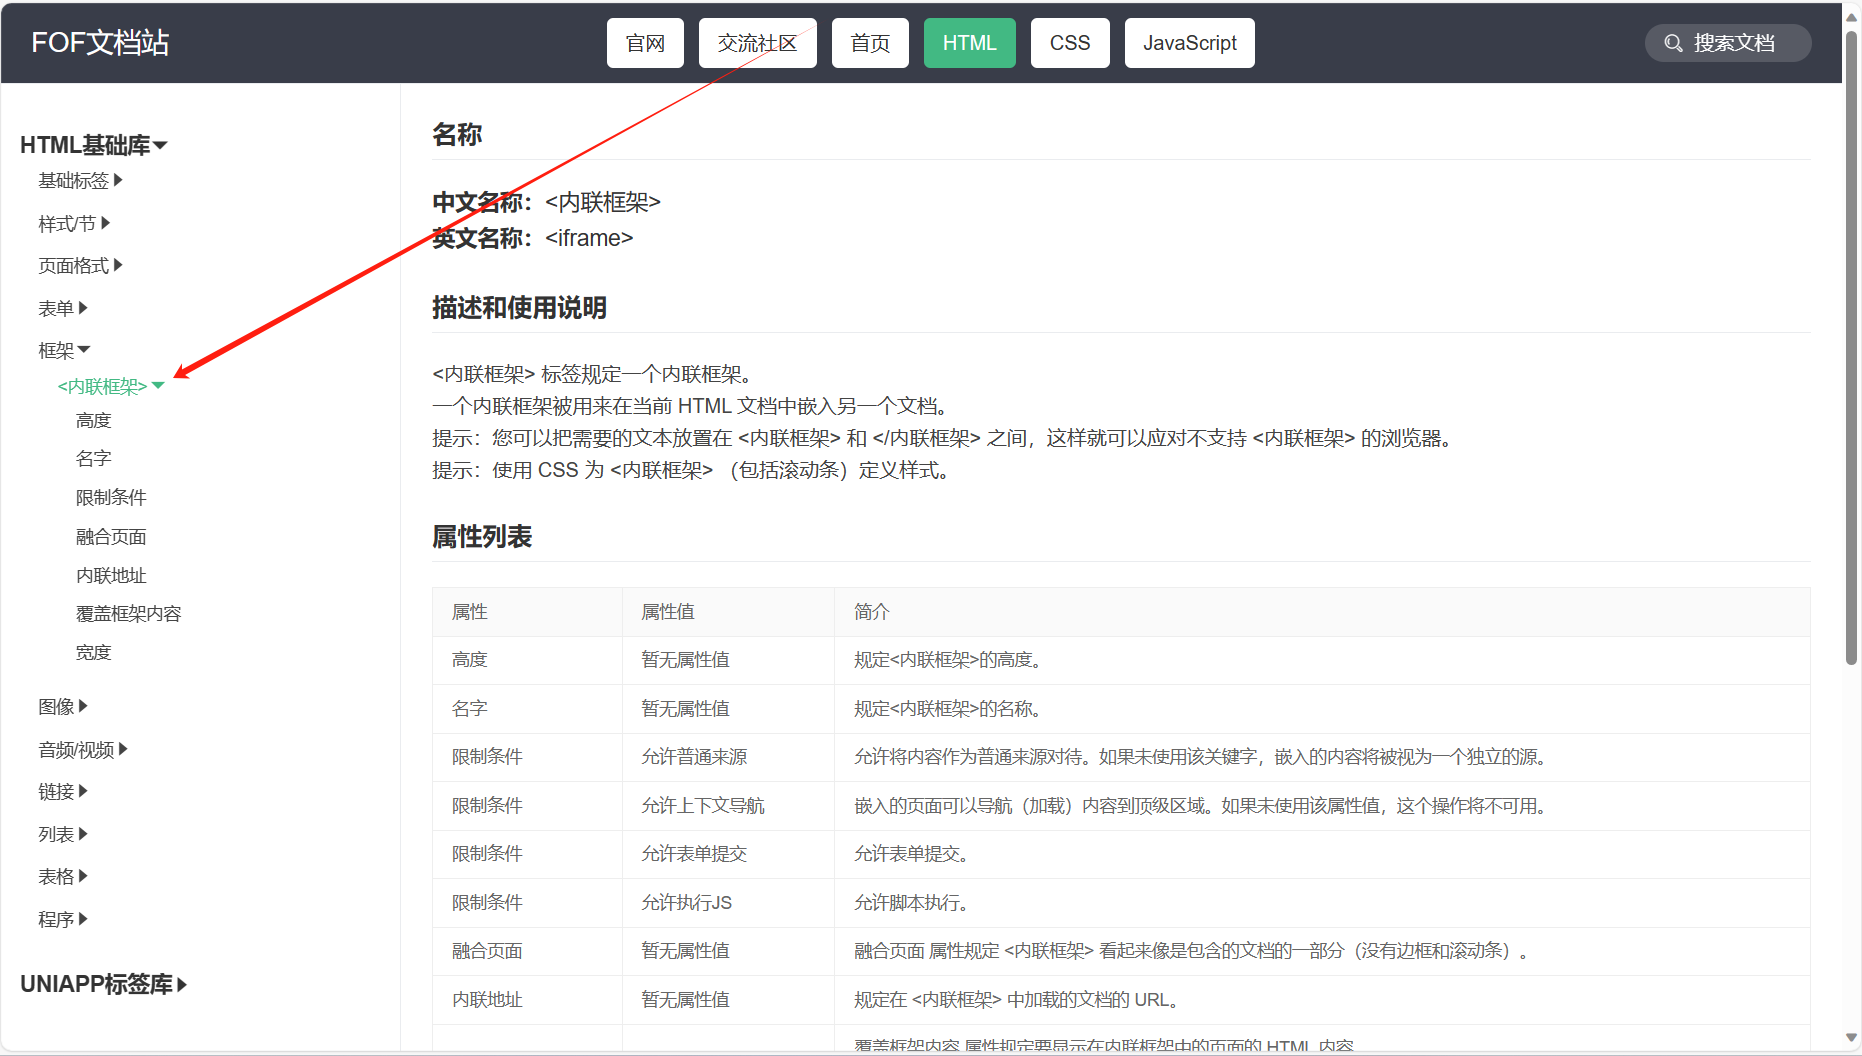Screen dimensions: 1862x1056
Task: Click the 搜索文档 search field
Action: coord(1728,43)
